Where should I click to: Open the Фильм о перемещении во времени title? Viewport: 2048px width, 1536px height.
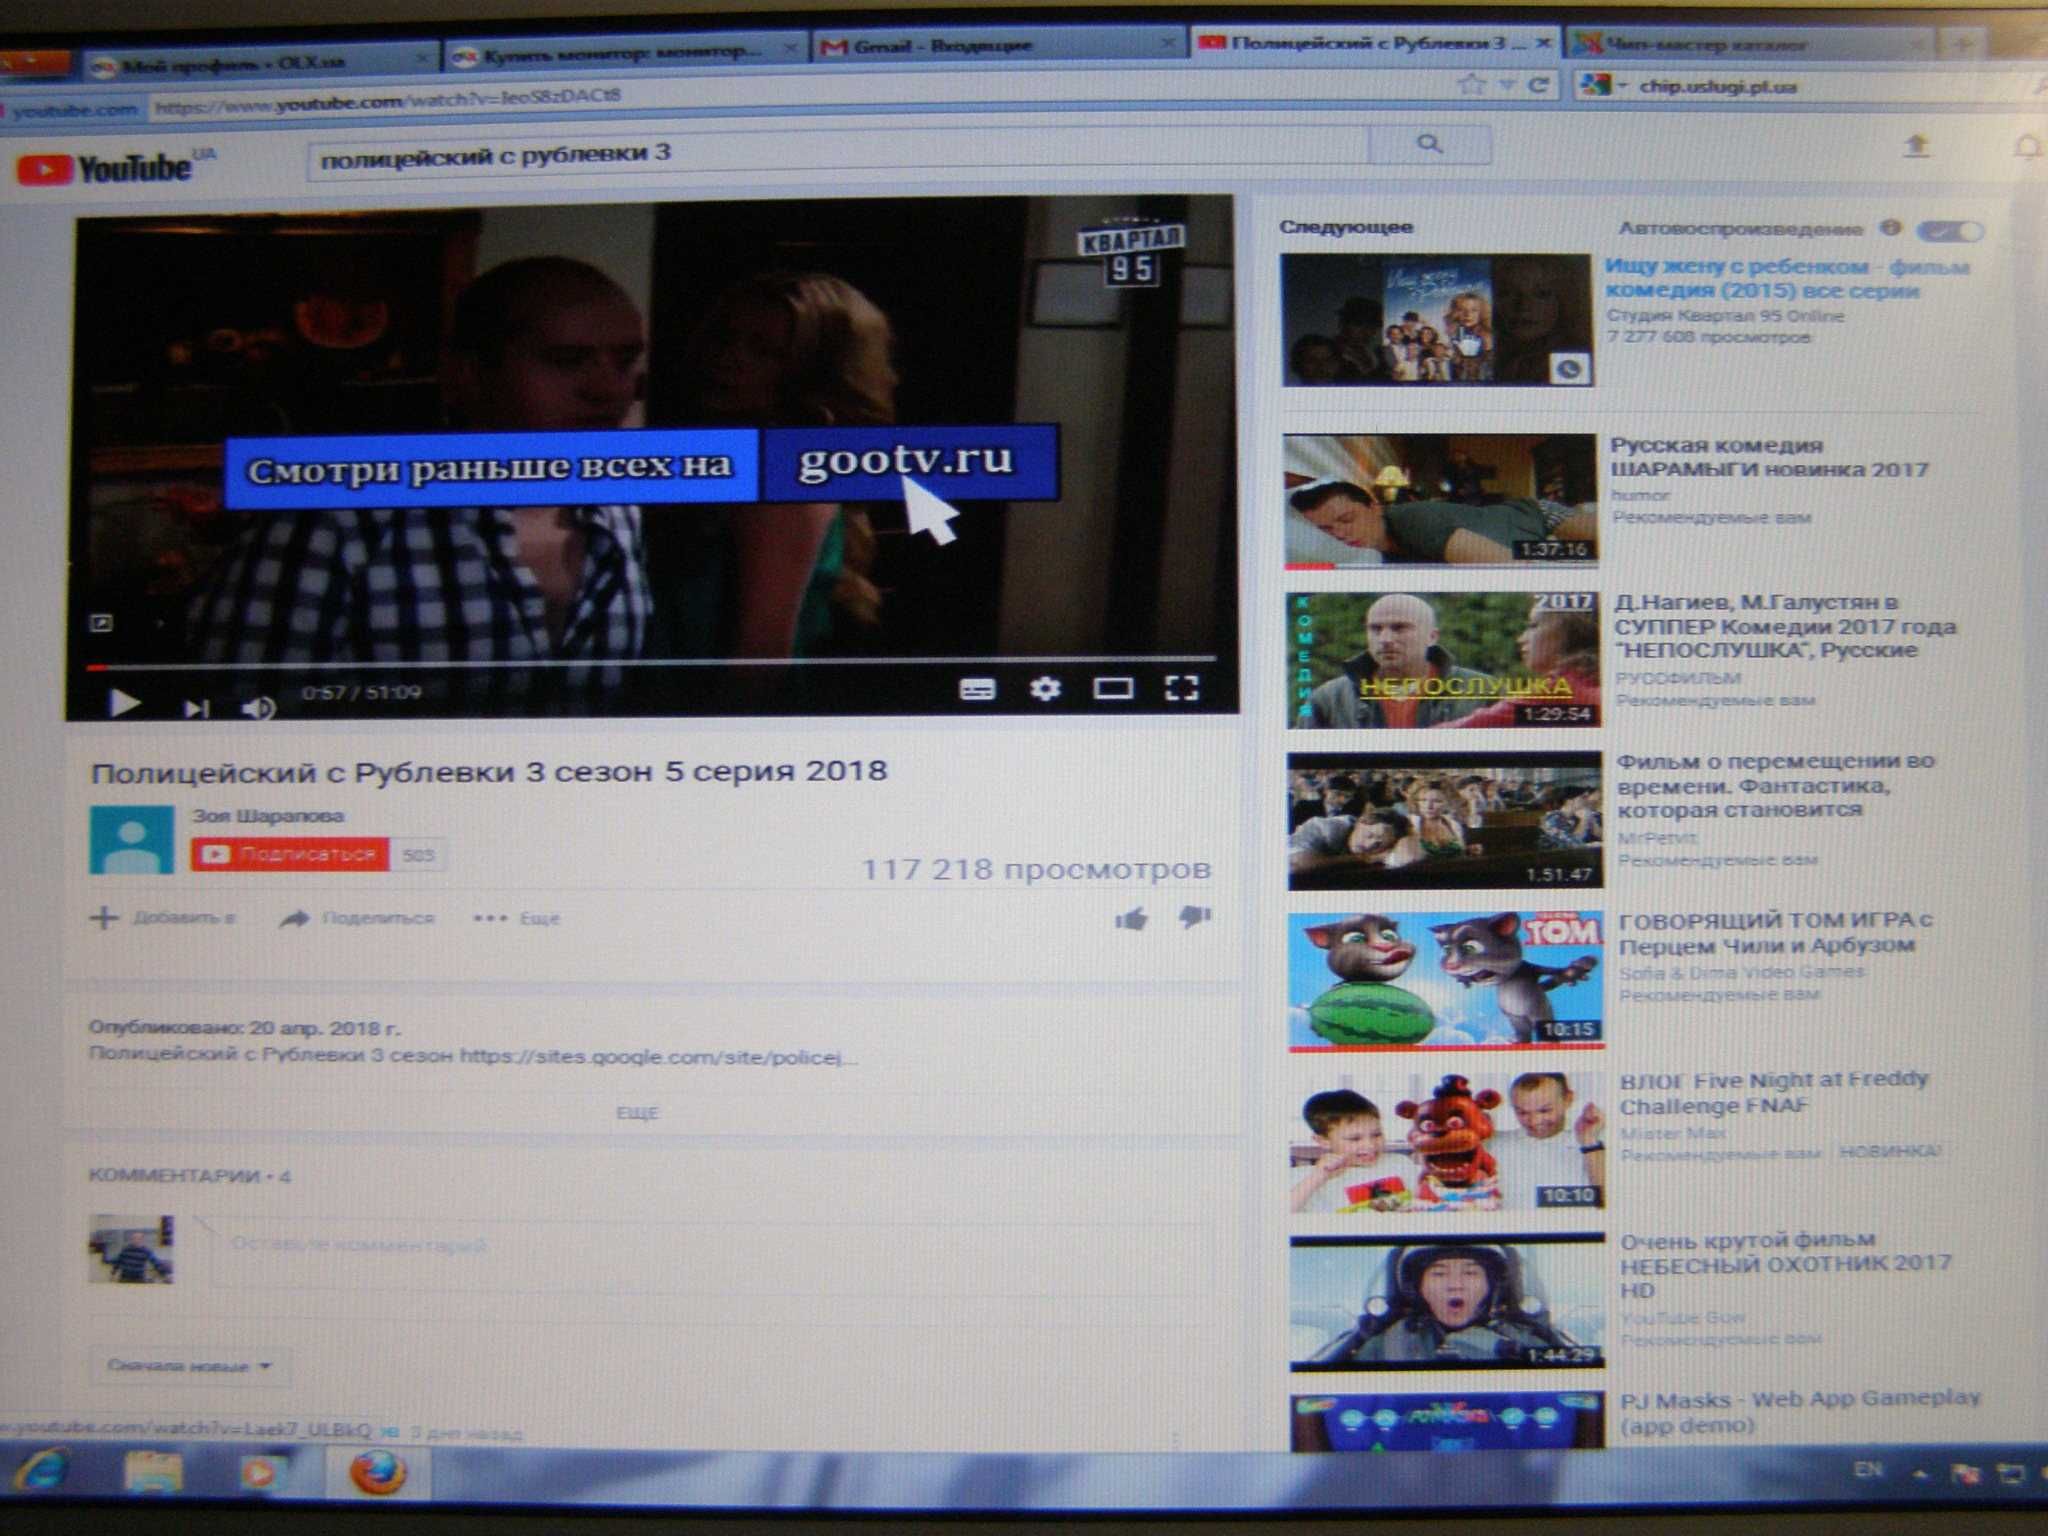pos(1775,785)
